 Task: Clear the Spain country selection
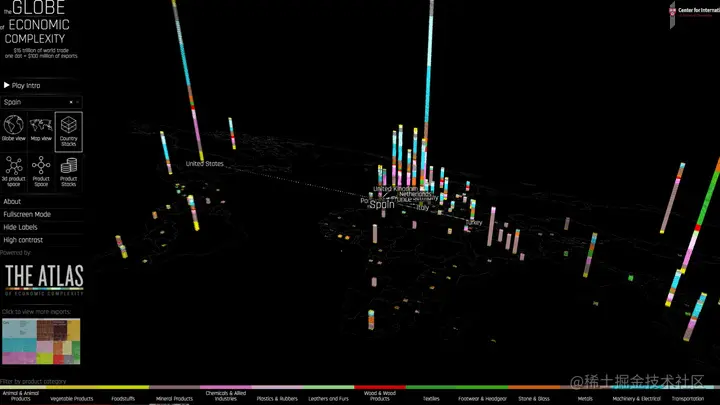(71, 102)
